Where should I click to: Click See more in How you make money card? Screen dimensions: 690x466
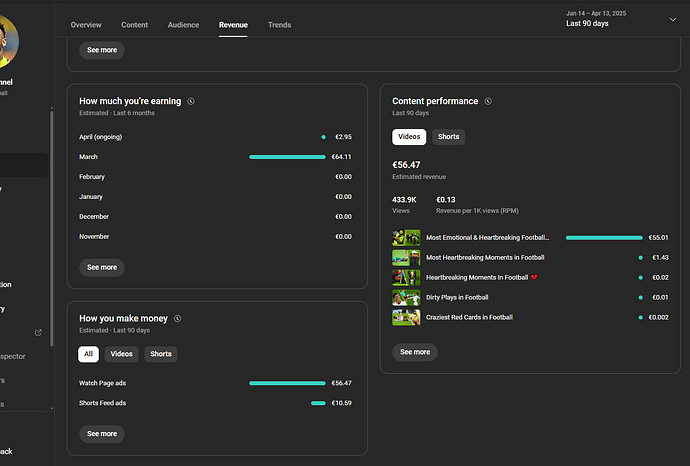tap(102, 434)
